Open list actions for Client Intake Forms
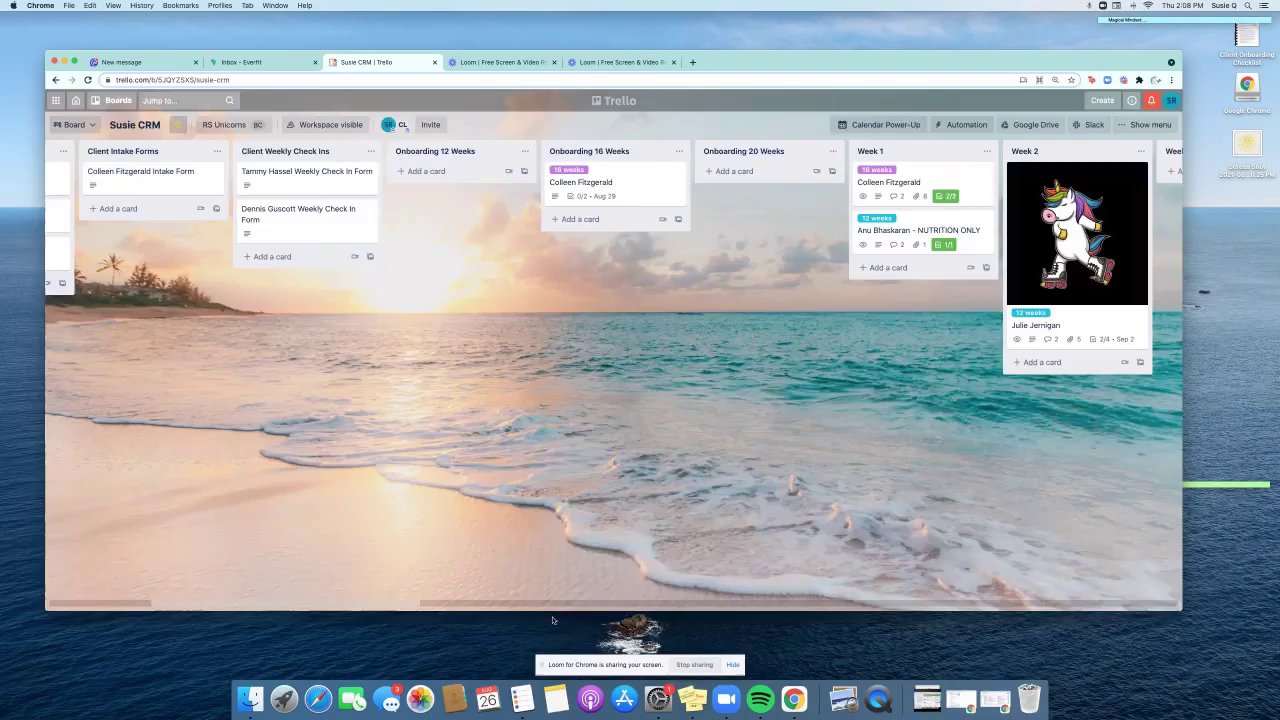 coord(217,151)
